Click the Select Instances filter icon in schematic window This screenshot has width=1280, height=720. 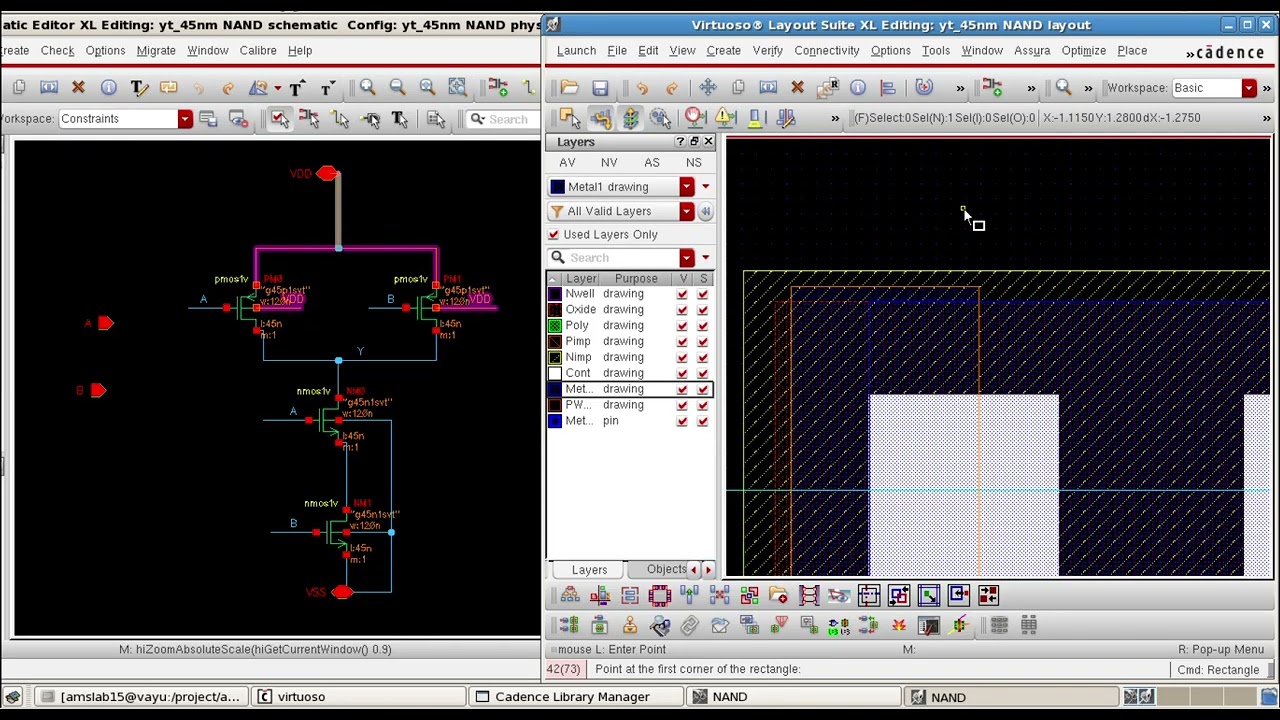coord(309,119)
